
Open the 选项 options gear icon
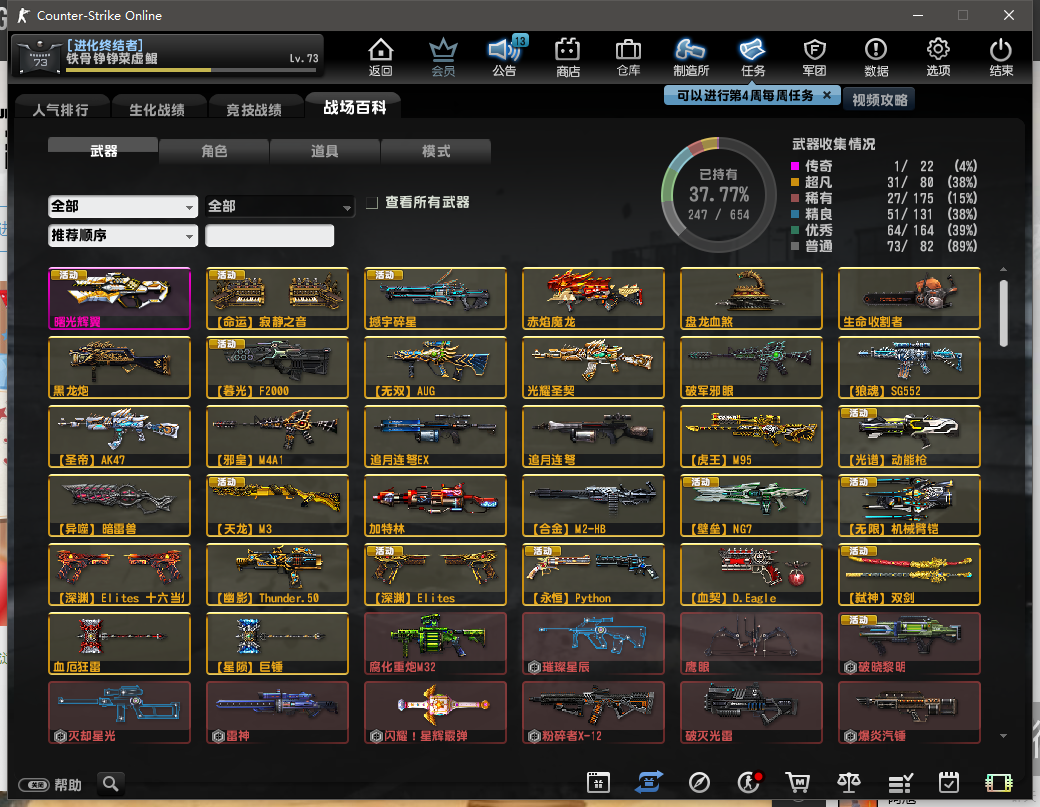pos(938,57)
